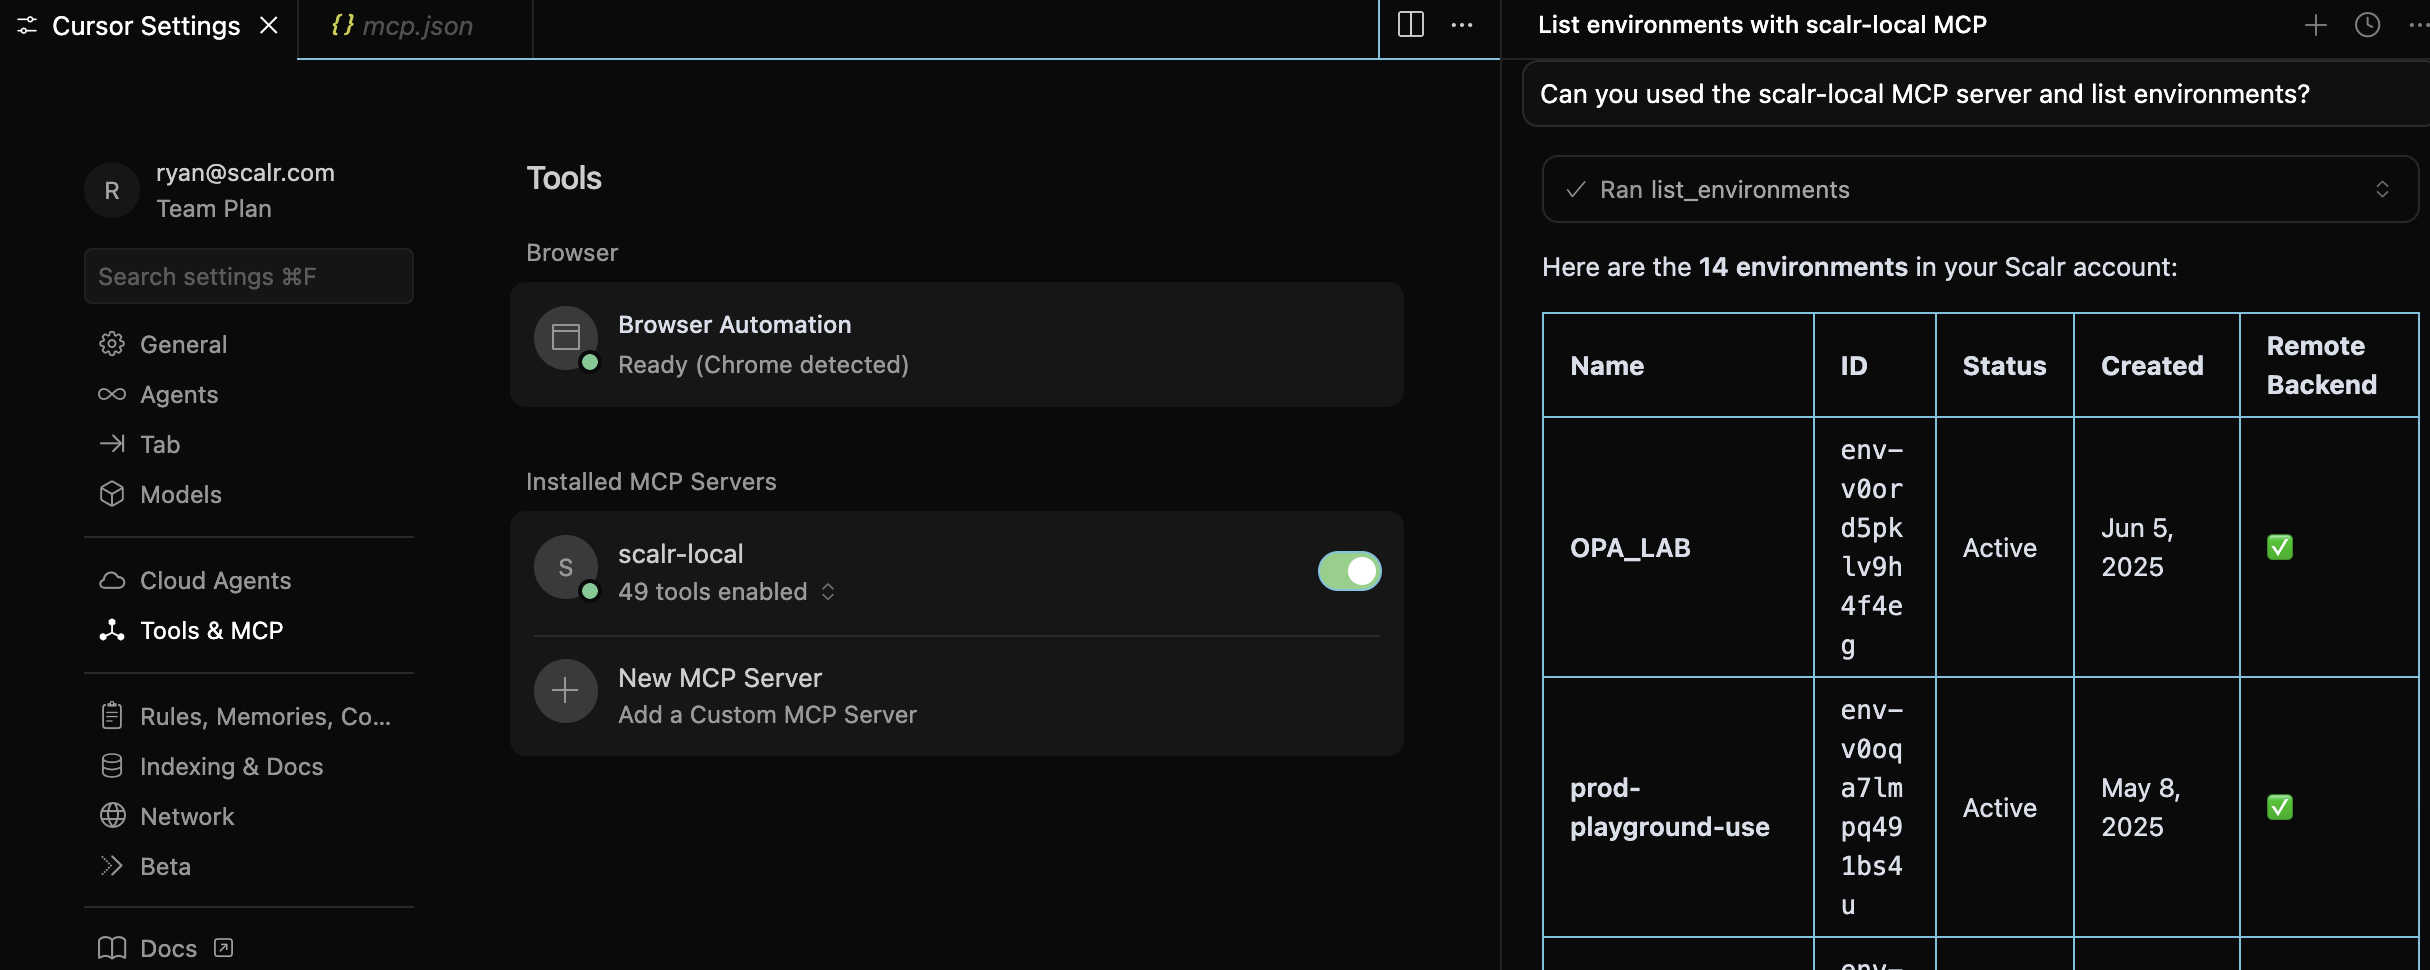The width and height of the screenshot is (2430, 970).
Task: Open Agents settings section
Action: pos(249,394)
